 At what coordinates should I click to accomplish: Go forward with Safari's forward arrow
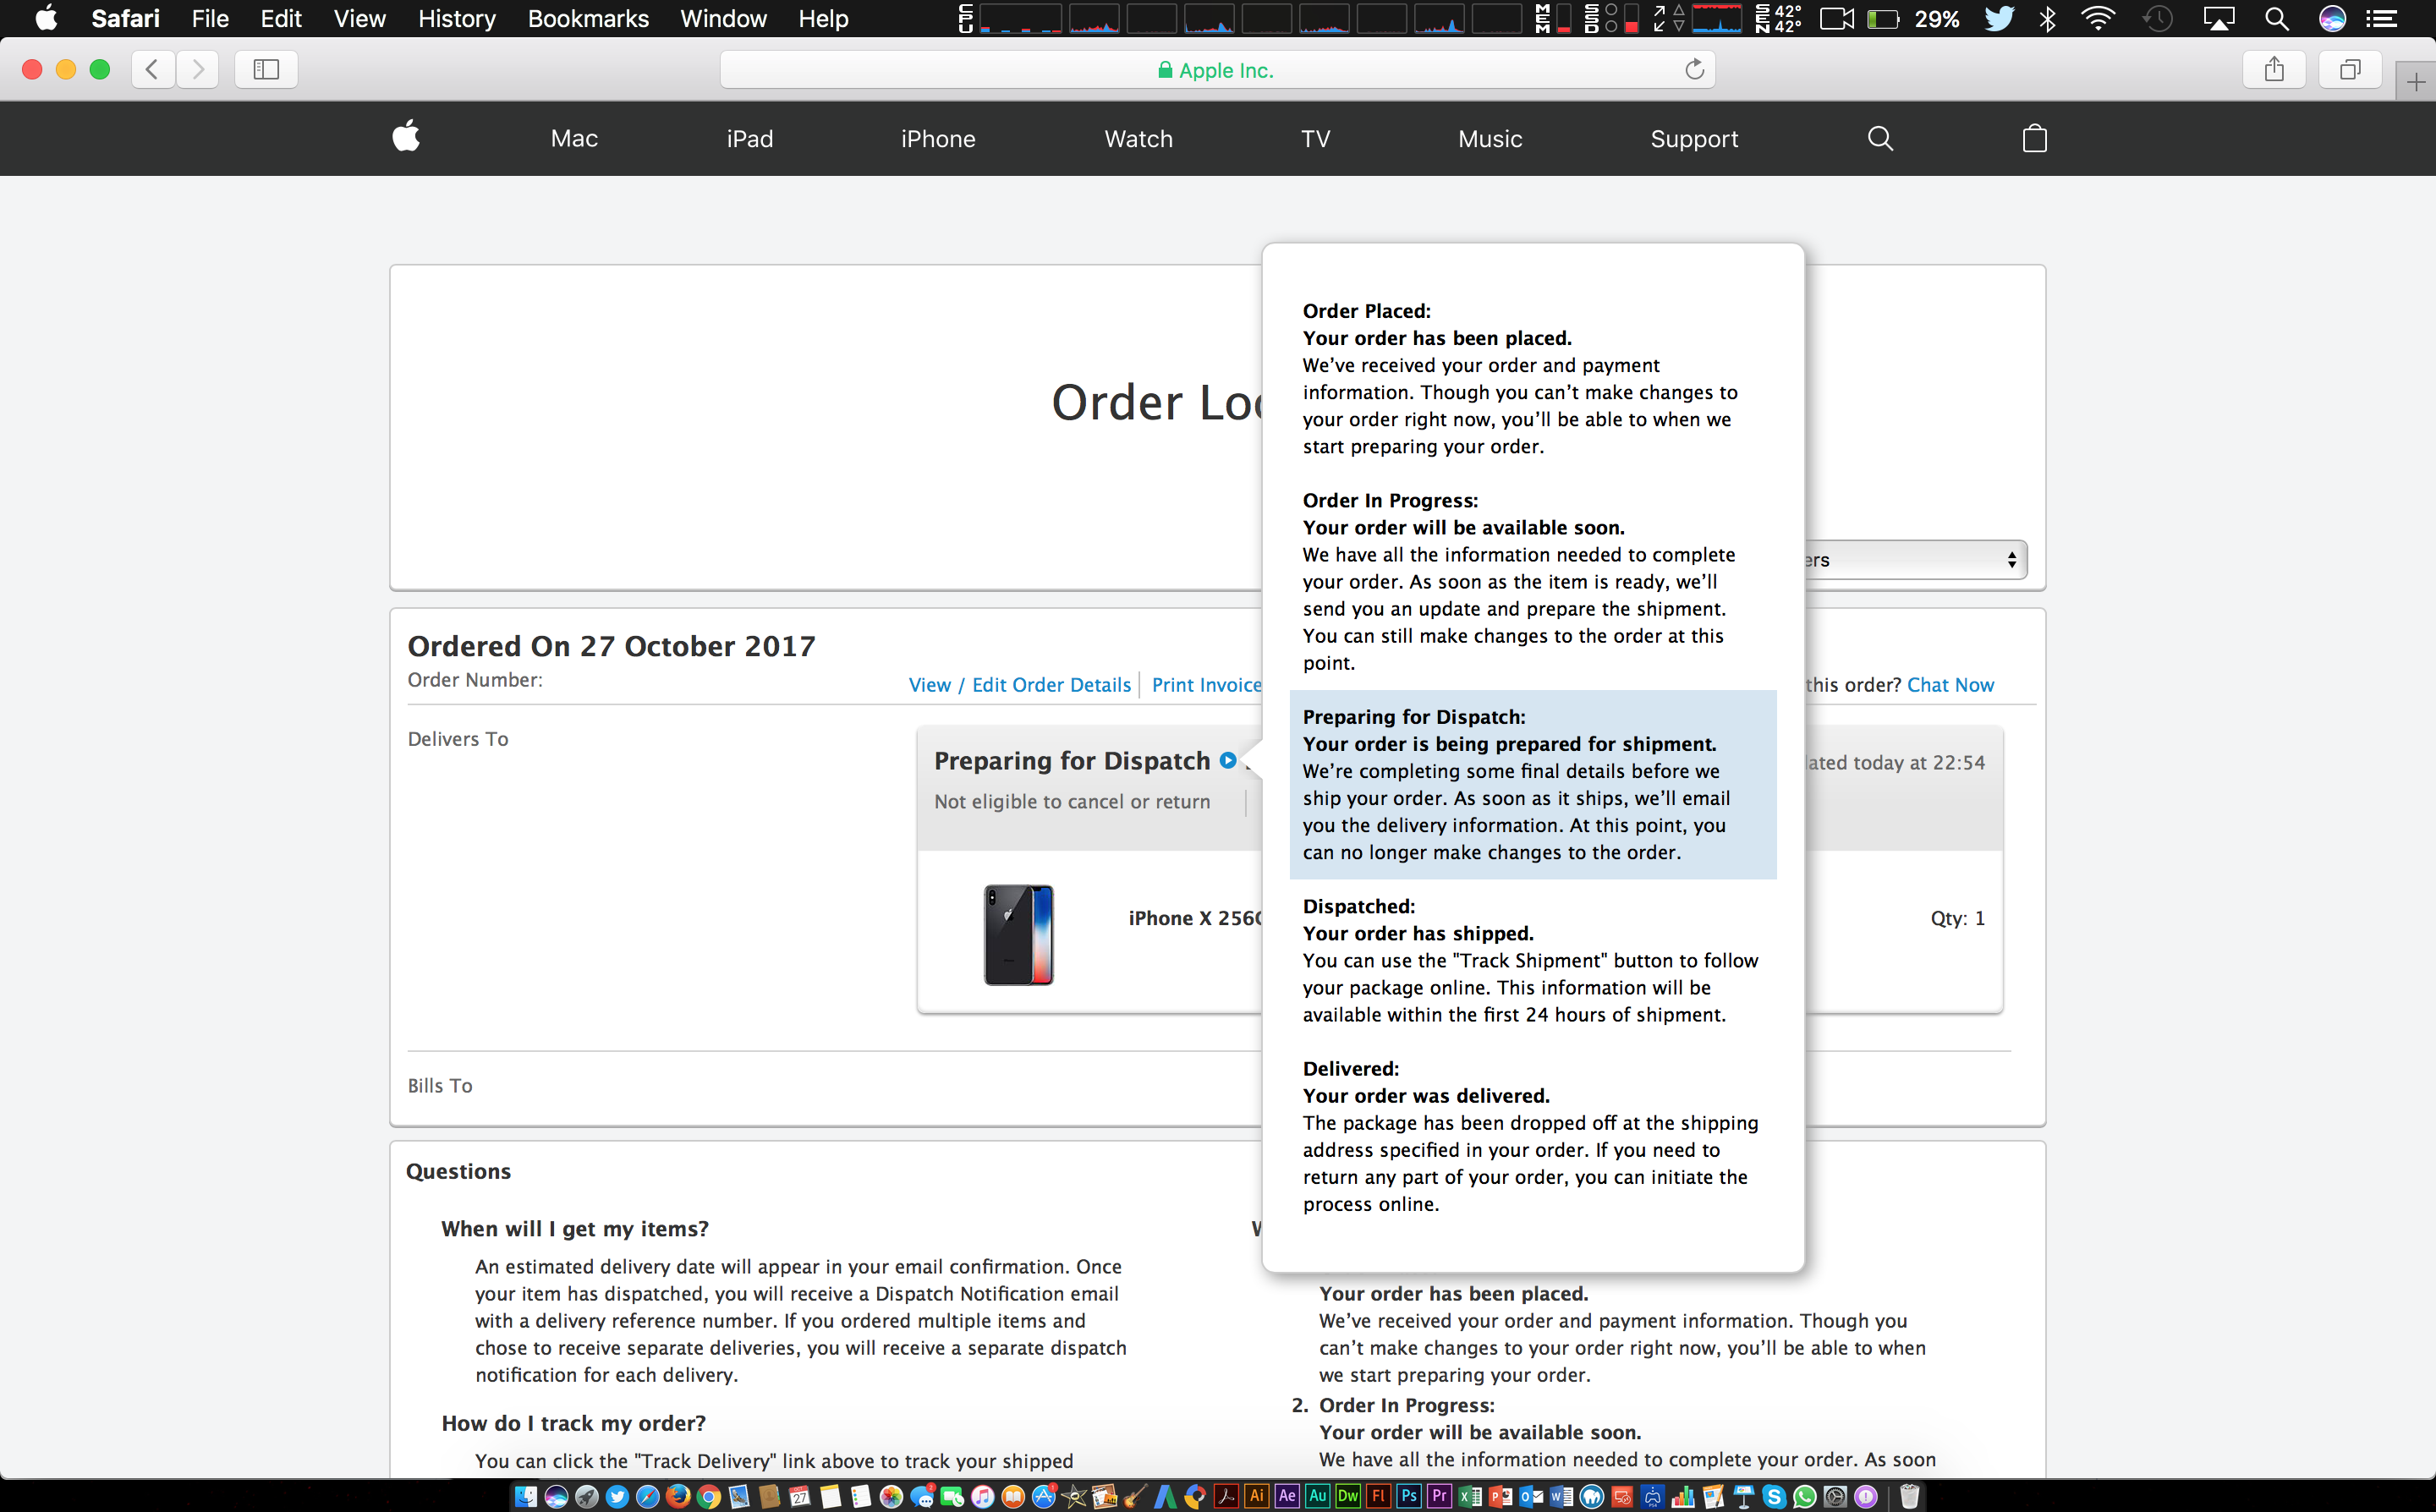(198, 69)
